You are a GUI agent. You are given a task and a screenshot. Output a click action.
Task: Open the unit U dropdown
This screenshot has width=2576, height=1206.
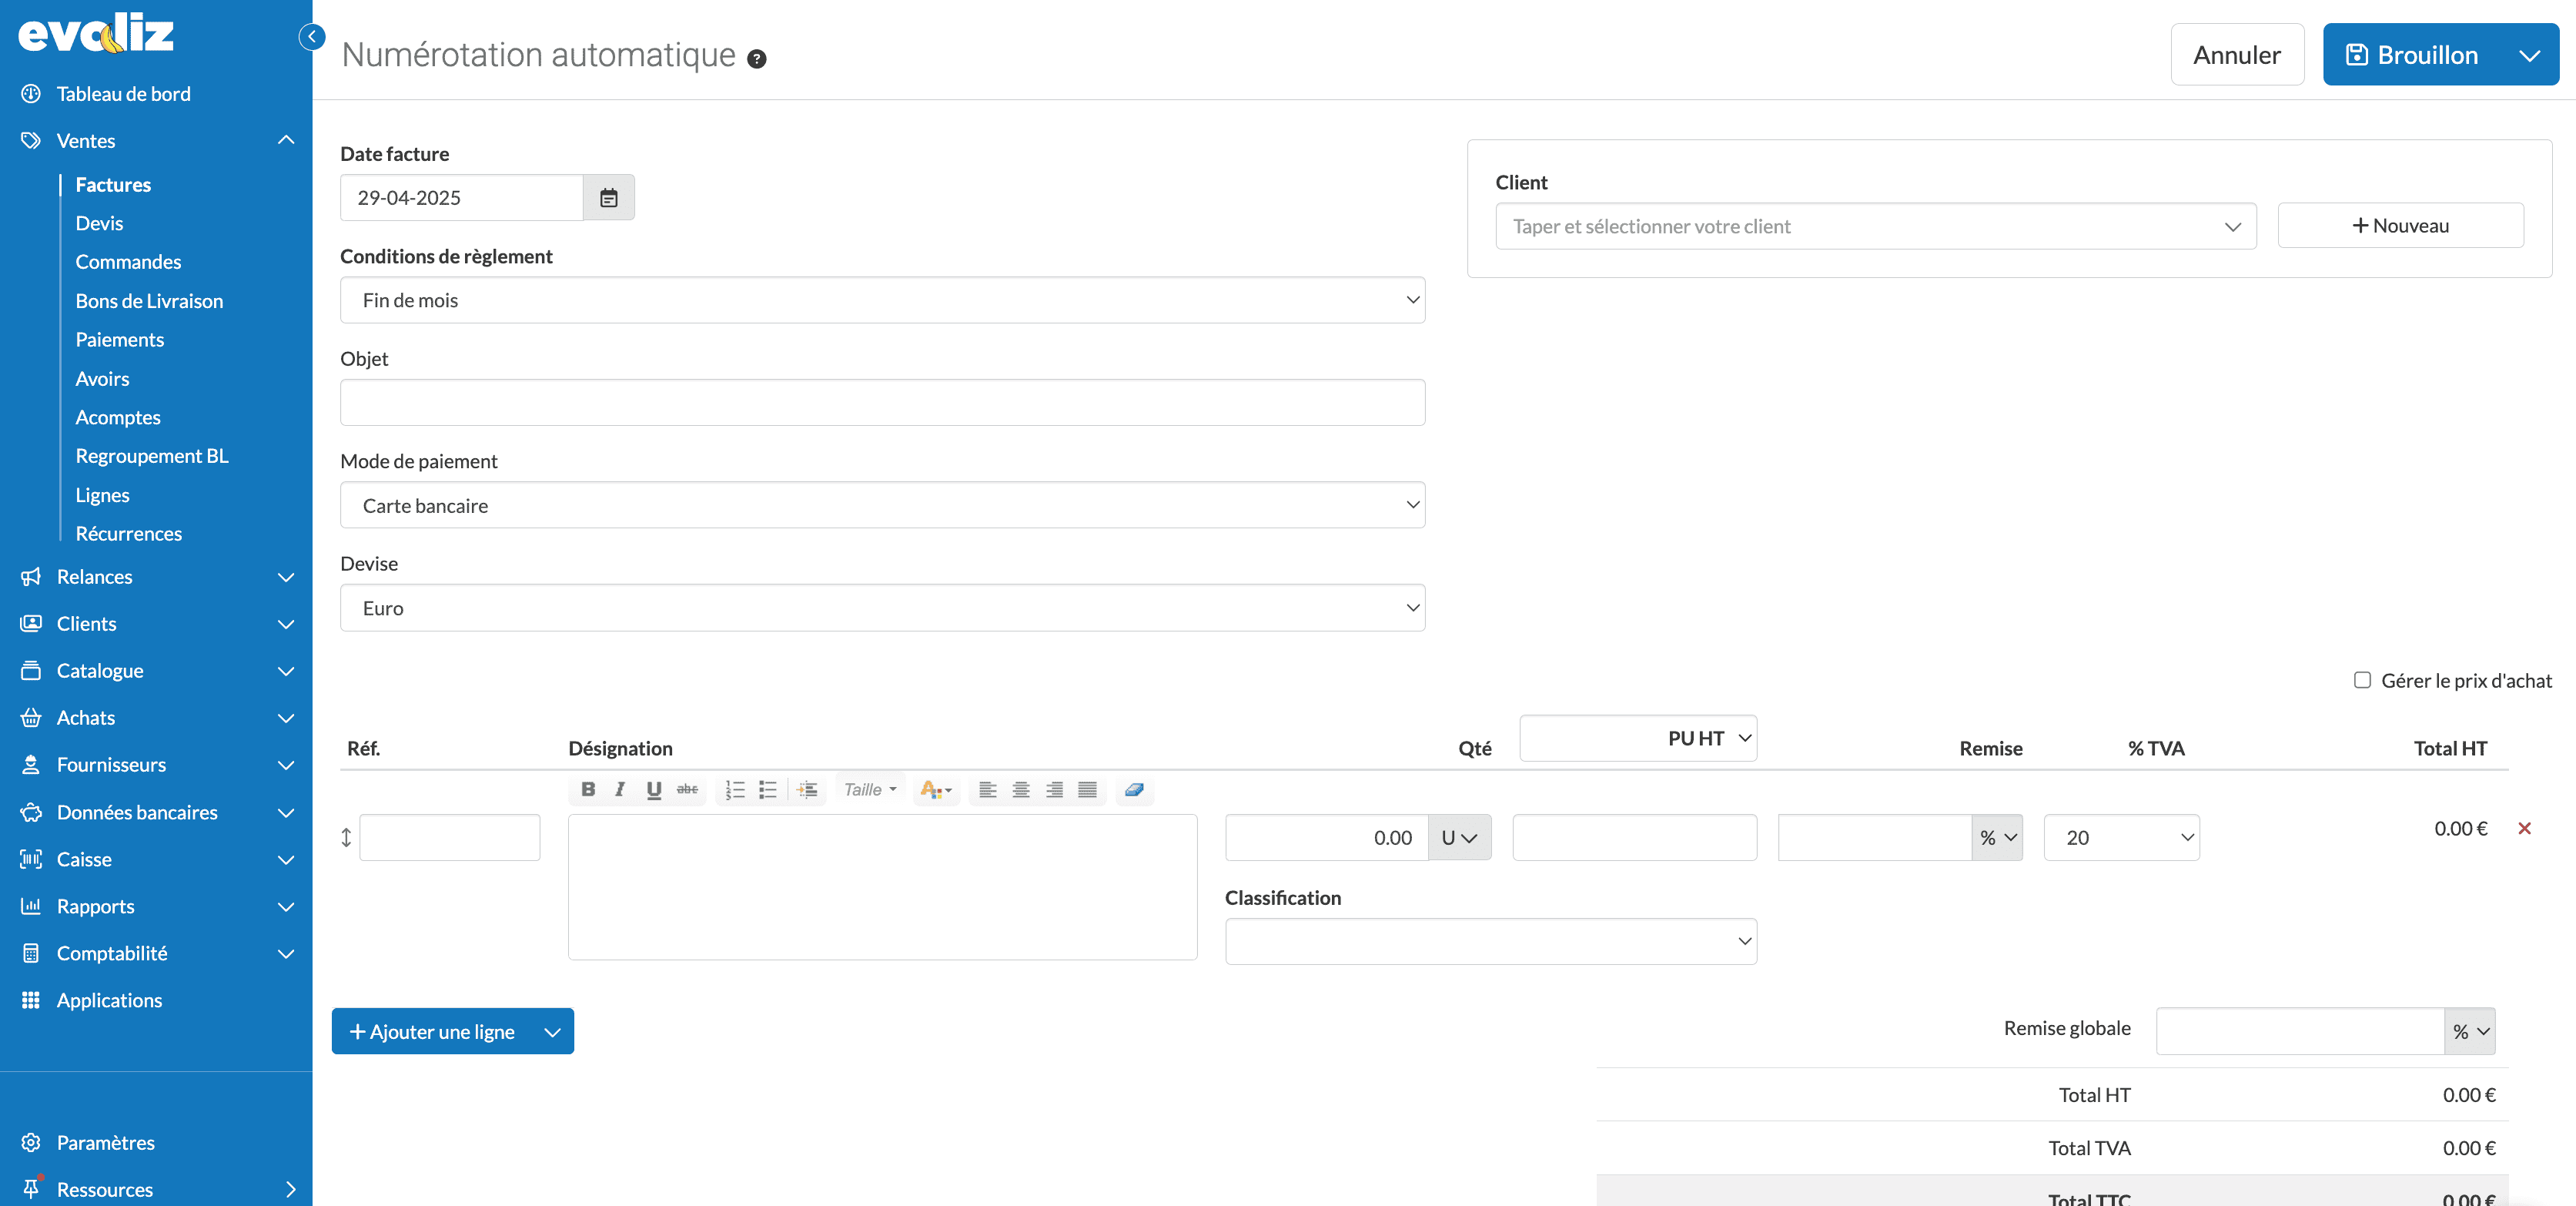click(x=1459, y=837)
